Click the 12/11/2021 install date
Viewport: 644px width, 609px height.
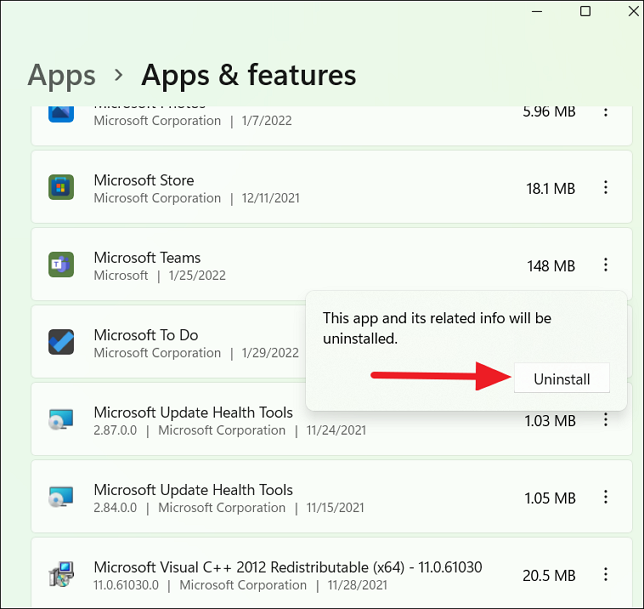[x=271, y=198]
